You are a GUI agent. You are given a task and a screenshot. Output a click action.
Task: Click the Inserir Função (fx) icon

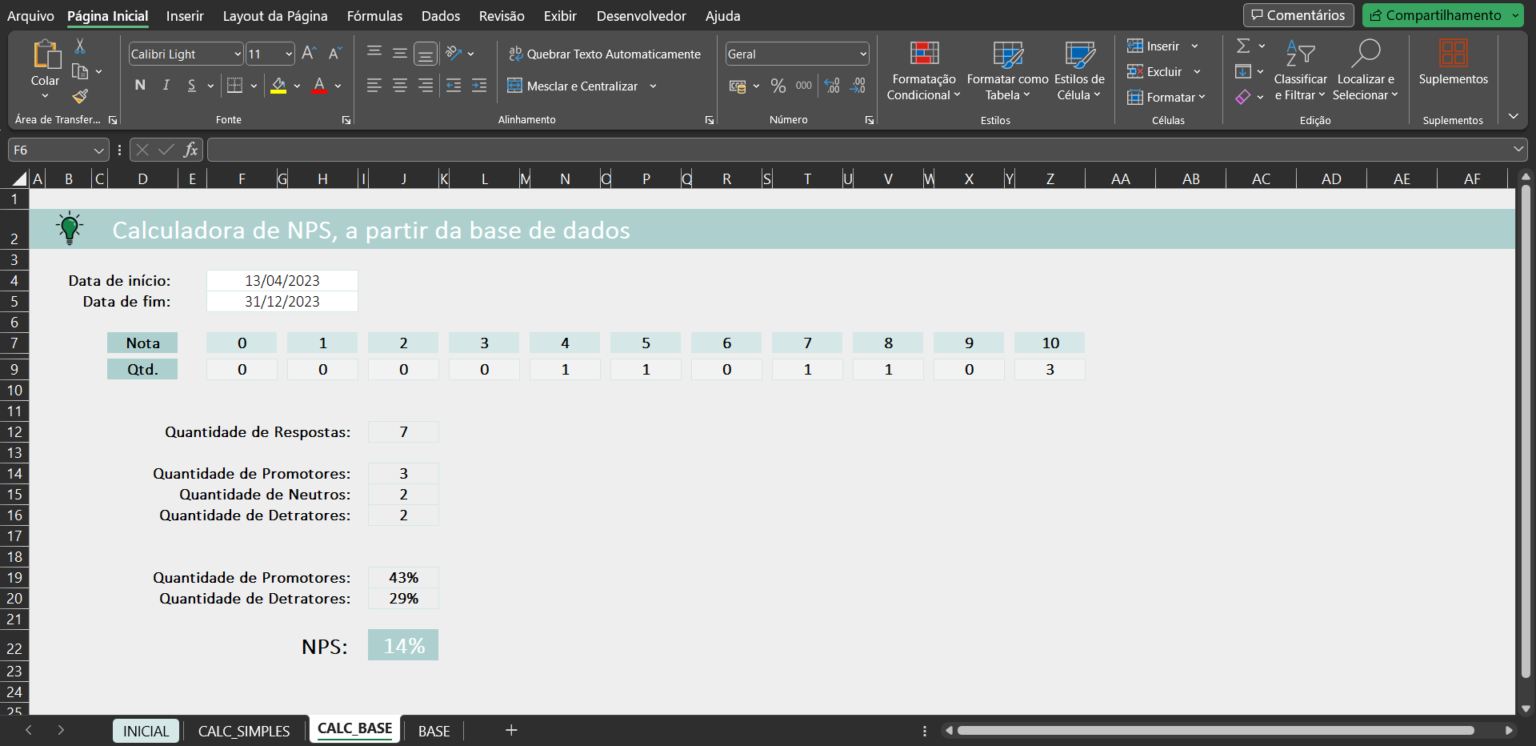pos(191,149)
